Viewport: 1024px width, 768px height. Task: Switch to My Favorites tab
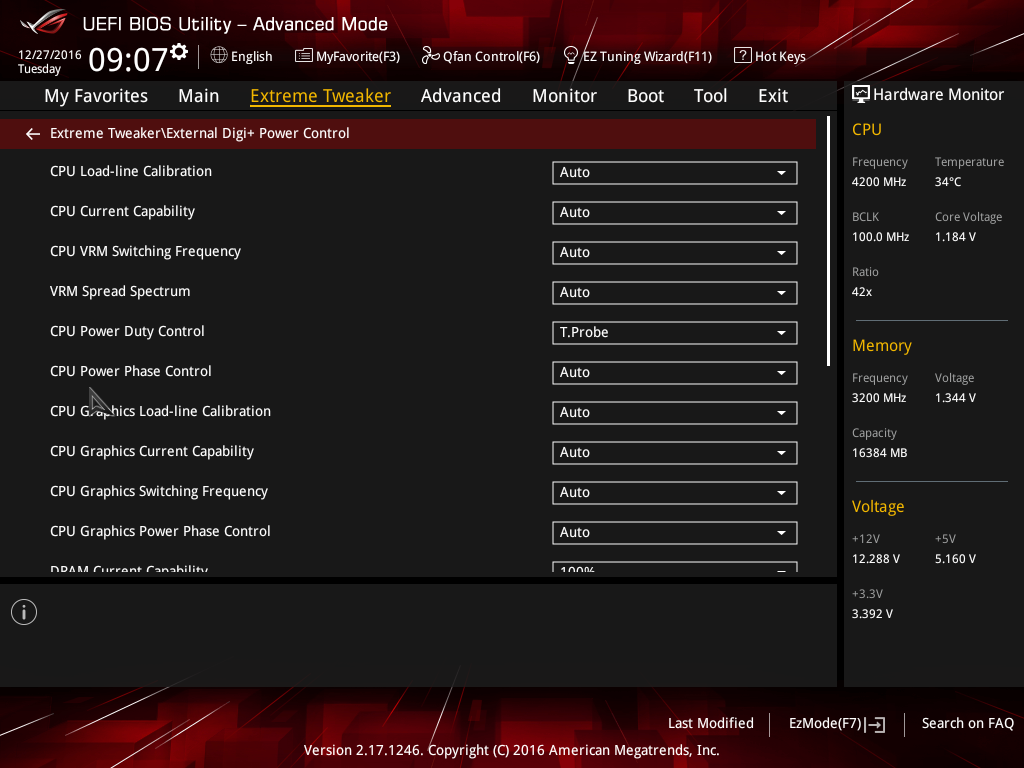click(96, 96)
